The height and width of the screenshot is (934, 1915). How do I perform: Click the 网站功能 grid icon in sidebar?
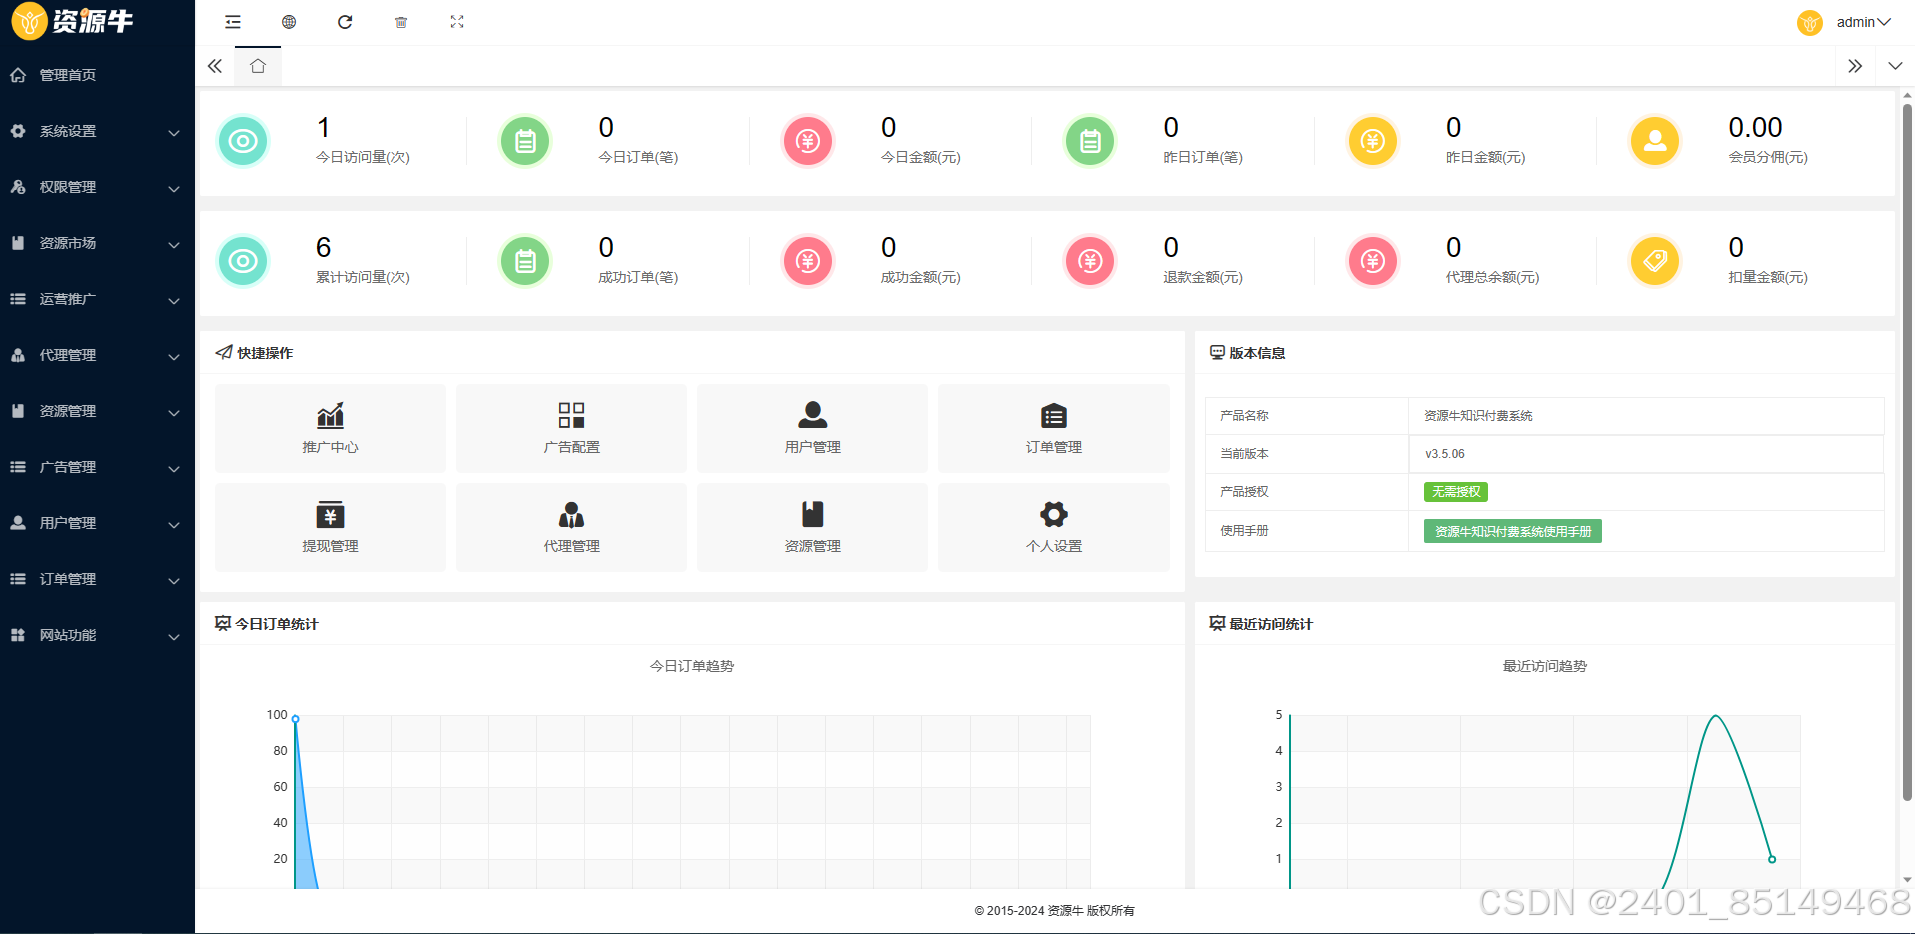(x=18, y=635)
